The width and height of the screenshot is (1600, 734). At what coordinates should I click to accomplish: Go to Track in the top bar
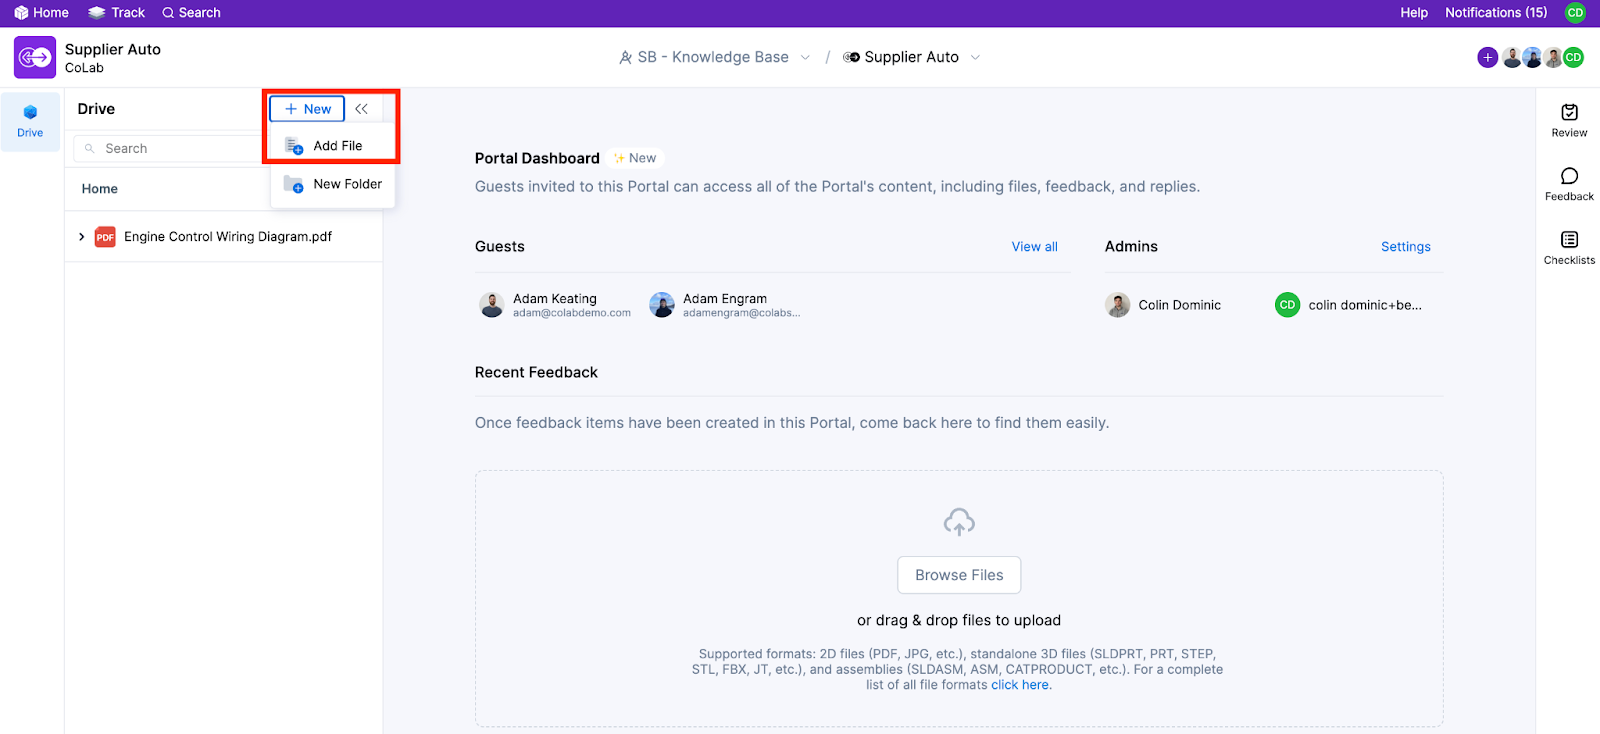[117, 13]
